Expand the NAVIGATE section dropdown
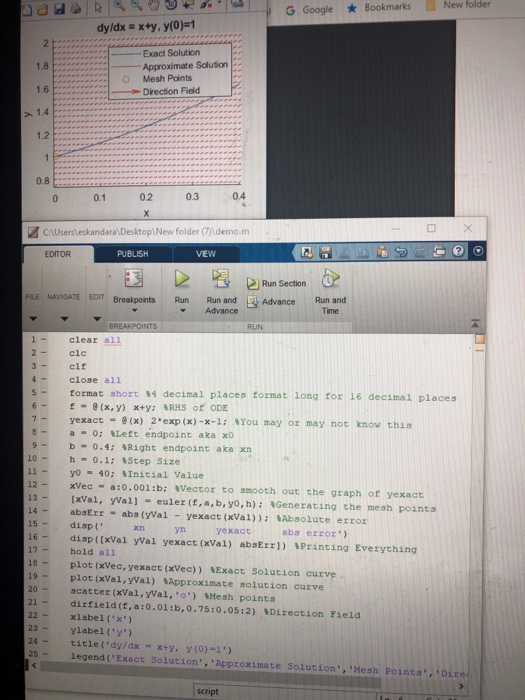The width and height of the screenshot is (525, 700). [x=65, y=319]
